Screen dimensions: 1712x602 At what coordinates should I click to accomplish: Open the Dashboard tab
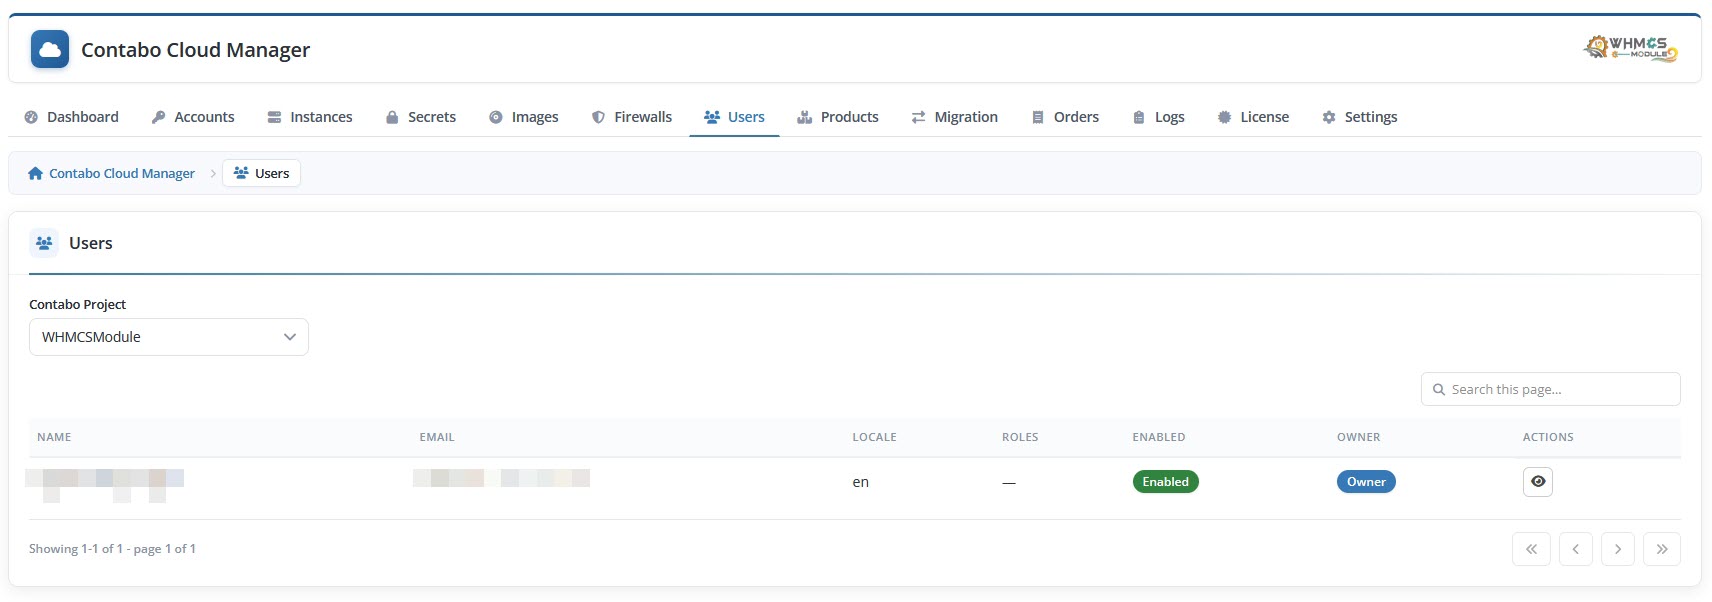tap(71, 117)
